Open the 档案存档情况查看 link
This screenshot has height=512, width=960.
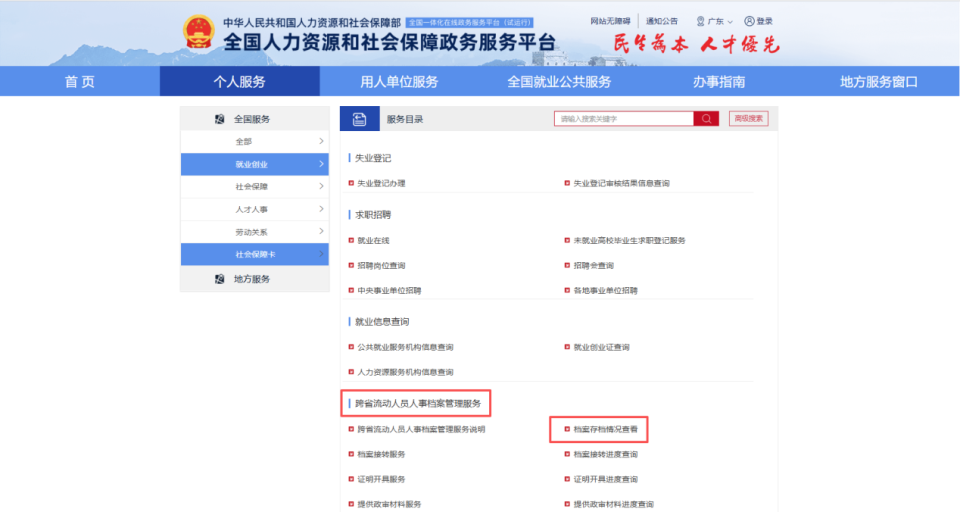606,429
